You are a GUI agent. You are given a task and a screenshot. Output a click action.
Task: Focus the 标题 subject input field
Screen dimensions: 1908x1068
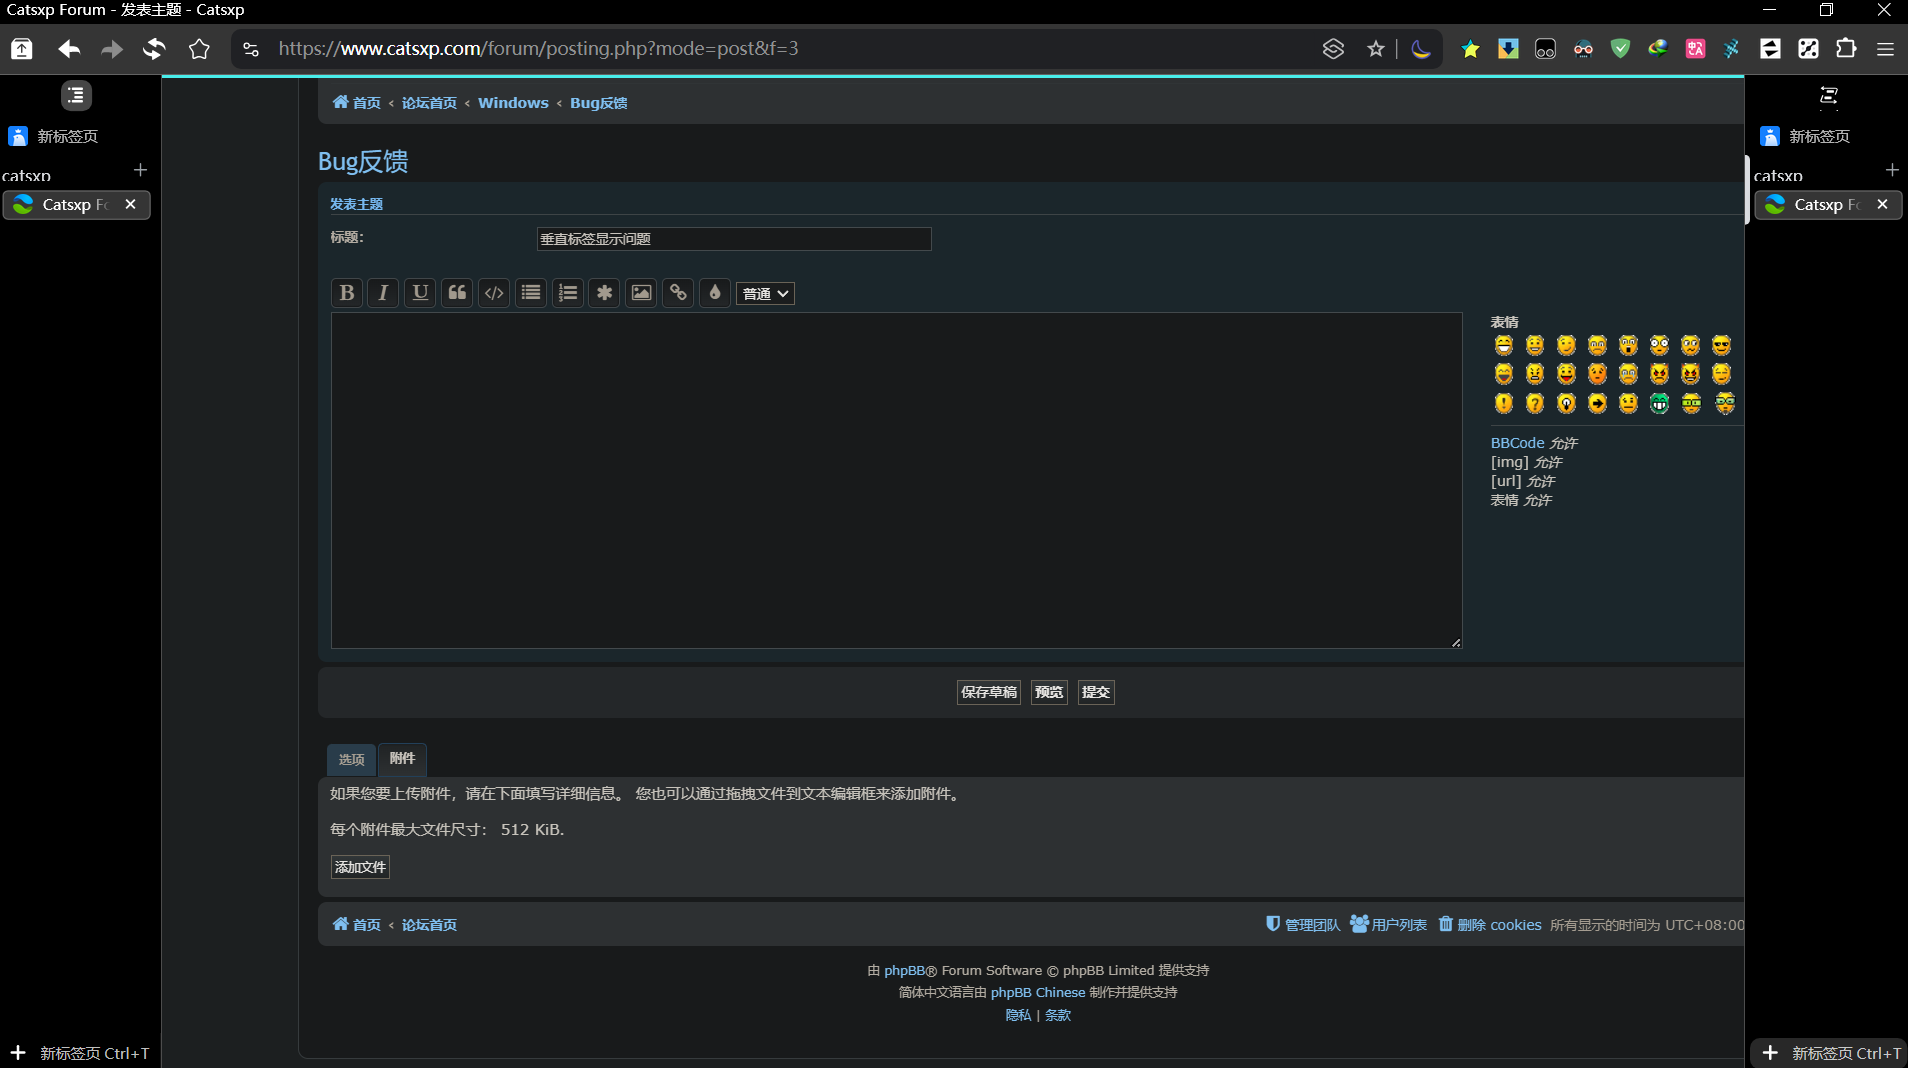pyautogui.click(x=734, y=239)
